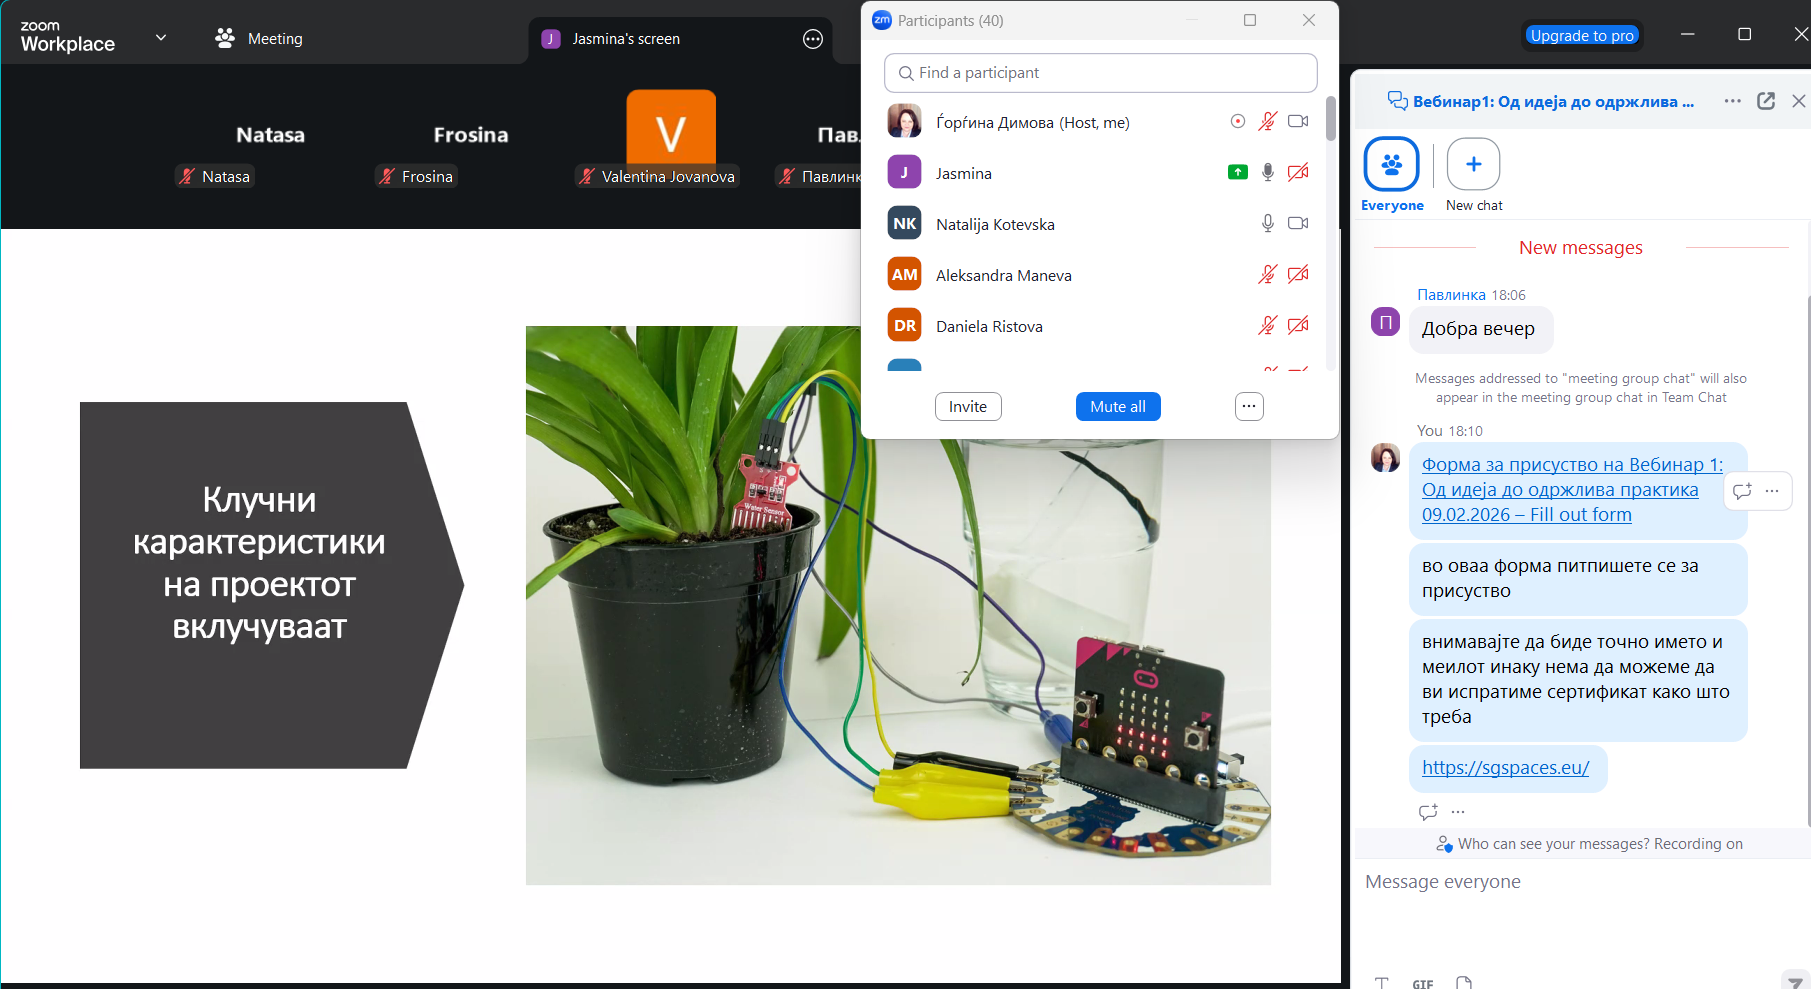The width and height of the screenshot is (1811, 989).
Task: Toggle Daniela Ristova's camera icon
Action: (x=1298, y=326)
